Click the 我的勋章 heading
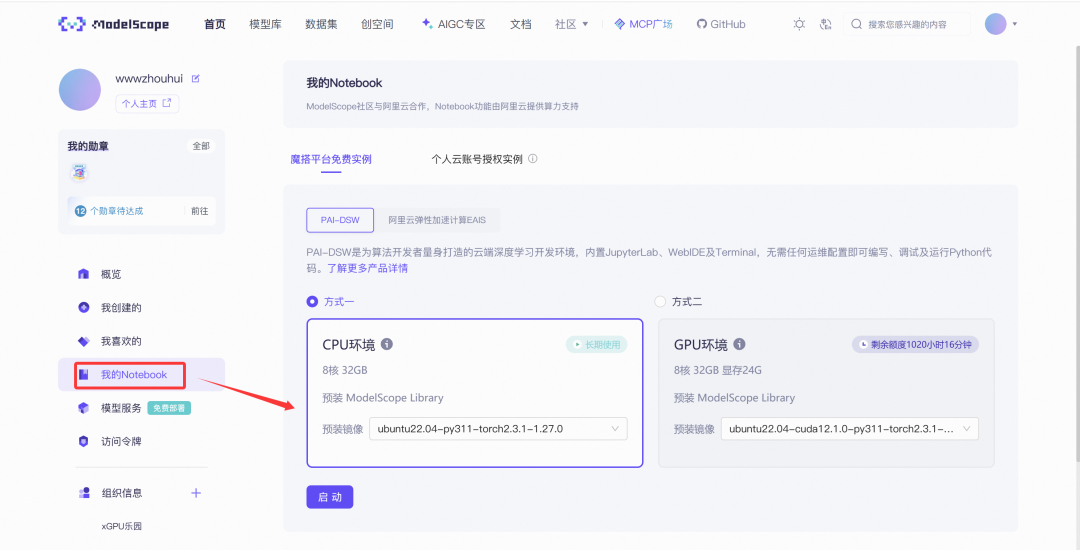This screenshot has width=1080, height=550. coord(88,146)
